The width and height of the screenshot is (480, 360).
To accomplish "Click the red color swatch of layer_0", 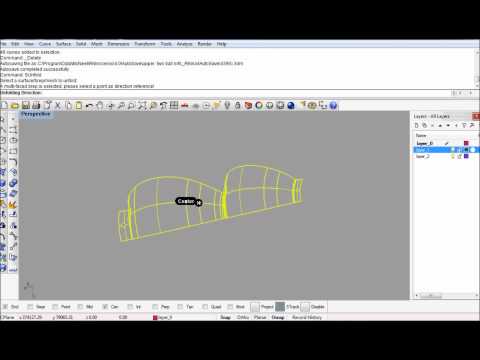I will 466,143.
